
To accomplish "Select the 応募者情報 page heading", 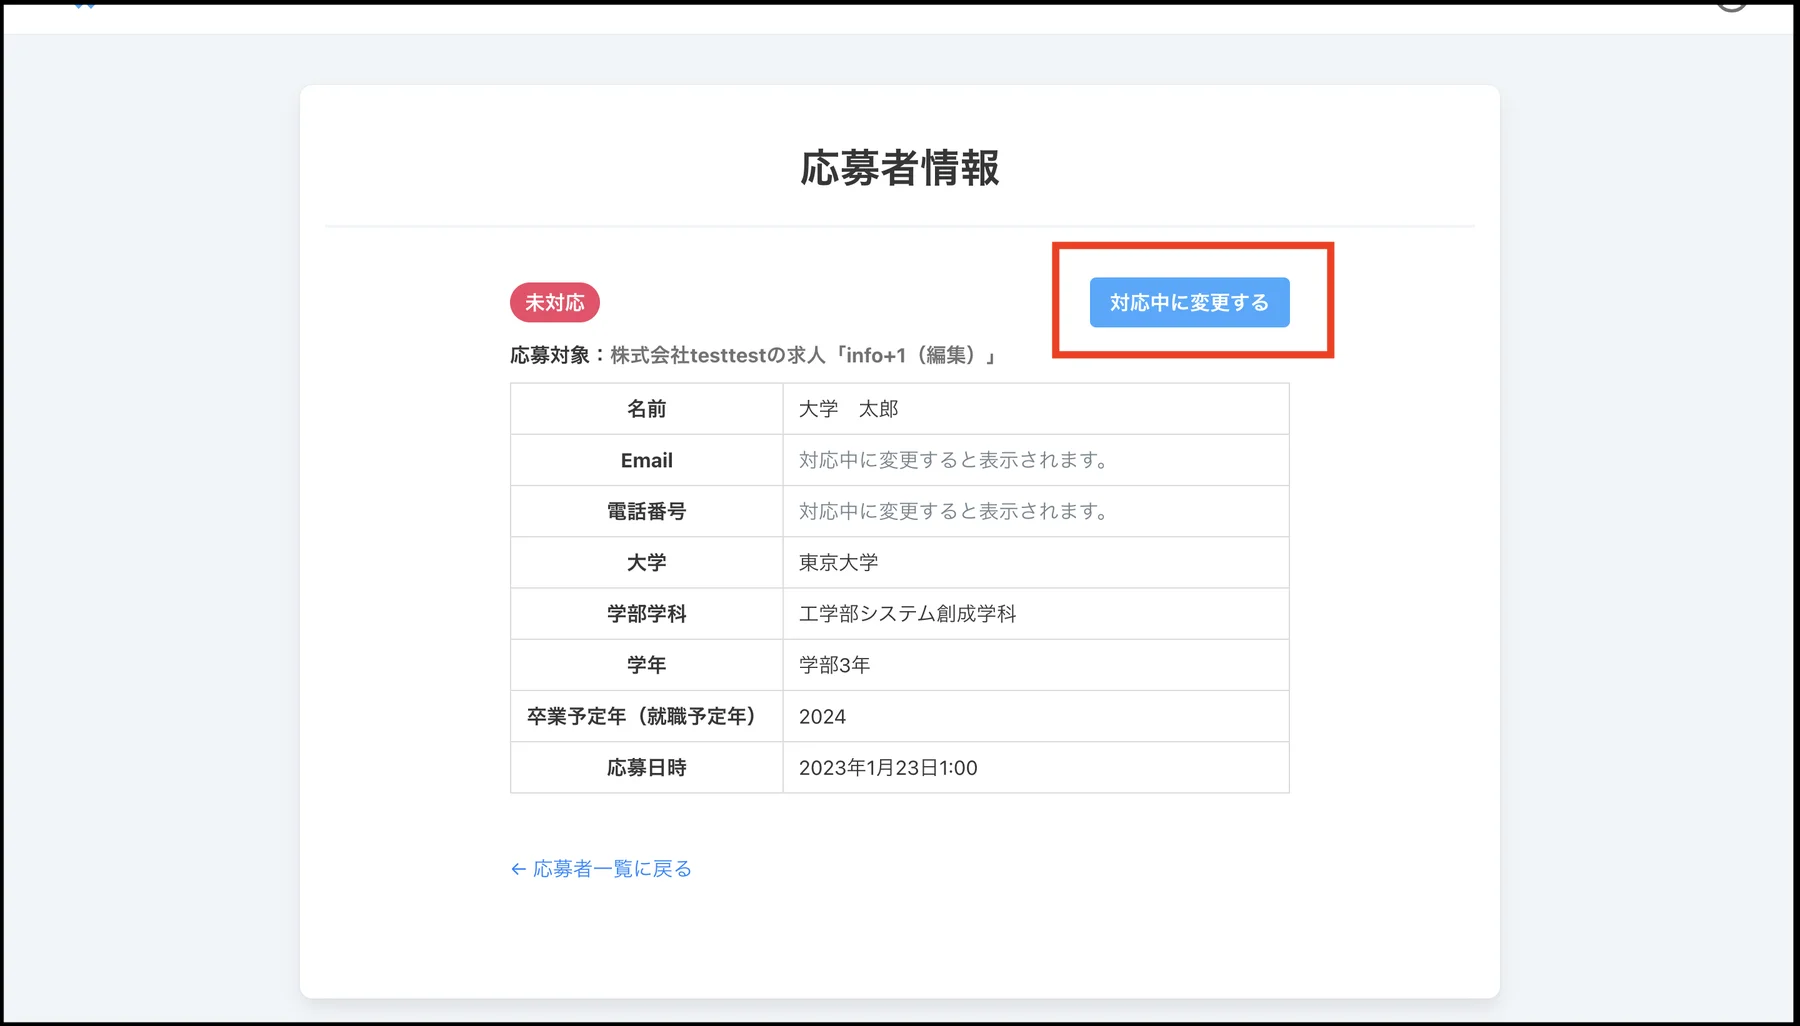I will tap(900, 168).
